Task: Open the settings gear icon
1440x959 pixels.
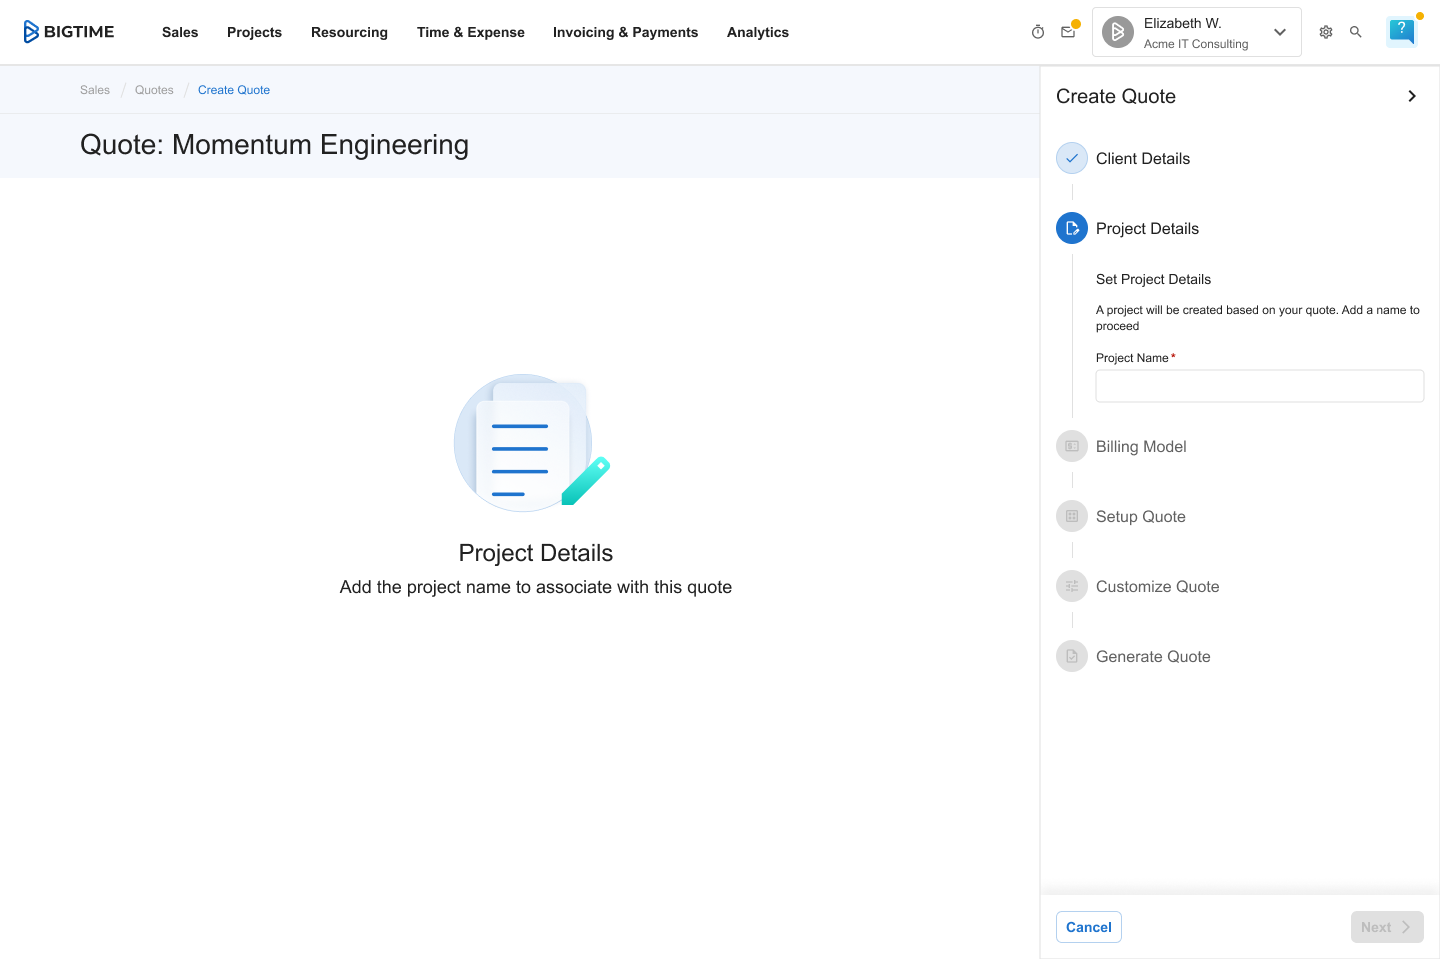Action: 1326,32
